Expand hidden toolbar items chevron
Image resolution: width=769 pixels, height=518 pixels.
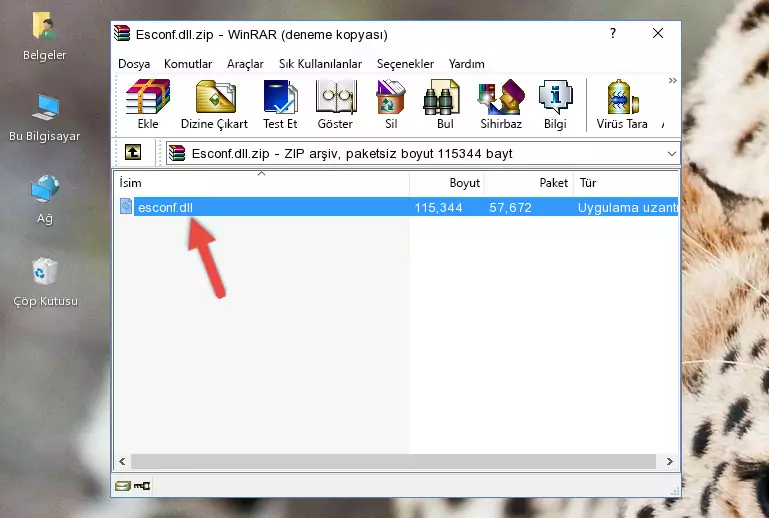(x=672, y=80)
